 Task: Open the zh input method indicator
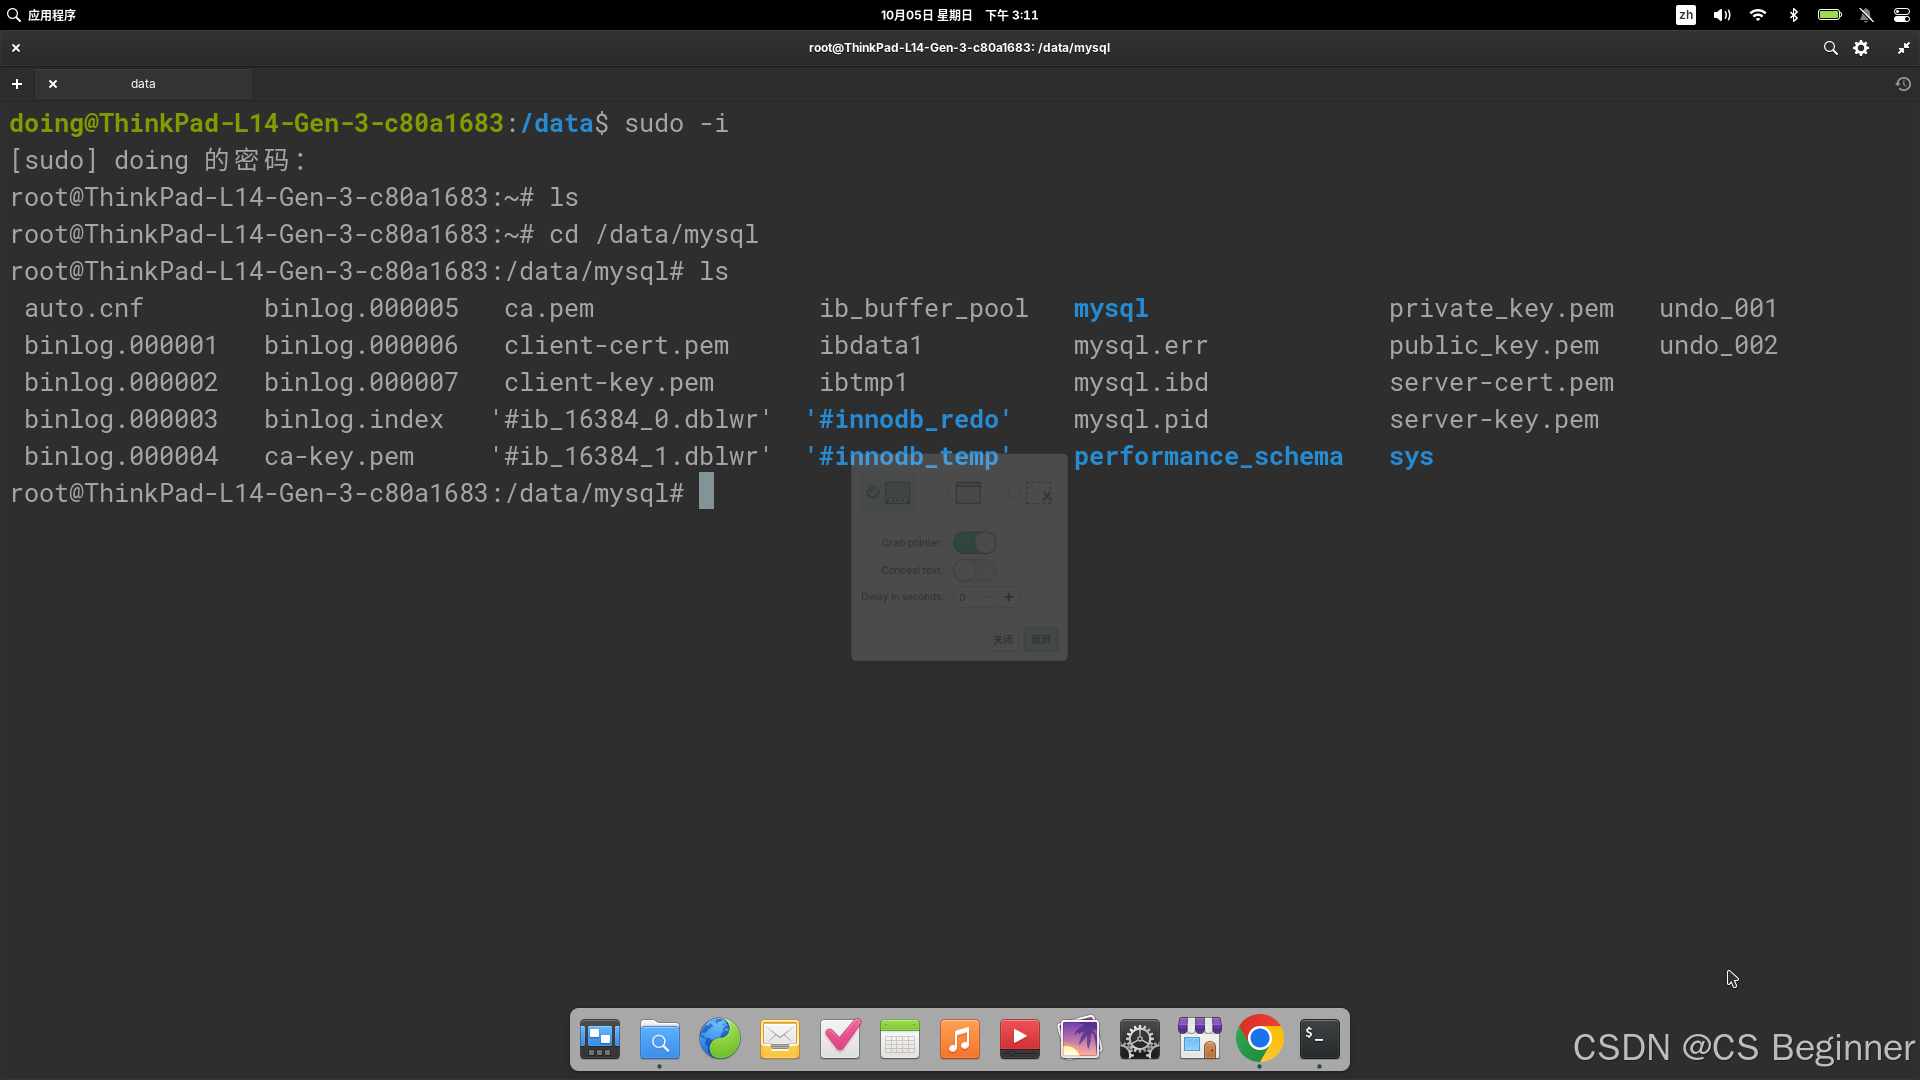tap(1686, 15)
